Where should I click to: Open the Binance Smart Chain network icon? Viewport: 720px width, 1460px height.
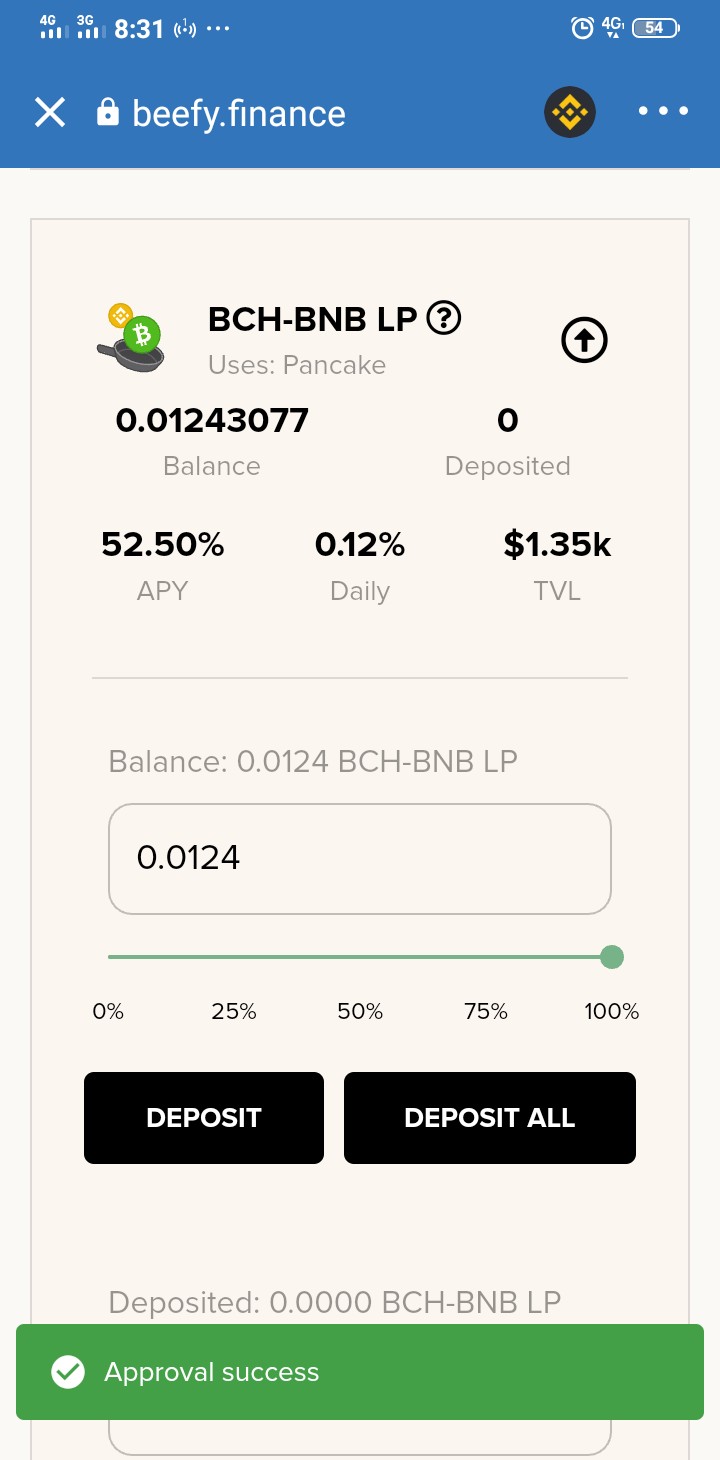[x=570, y=112]
